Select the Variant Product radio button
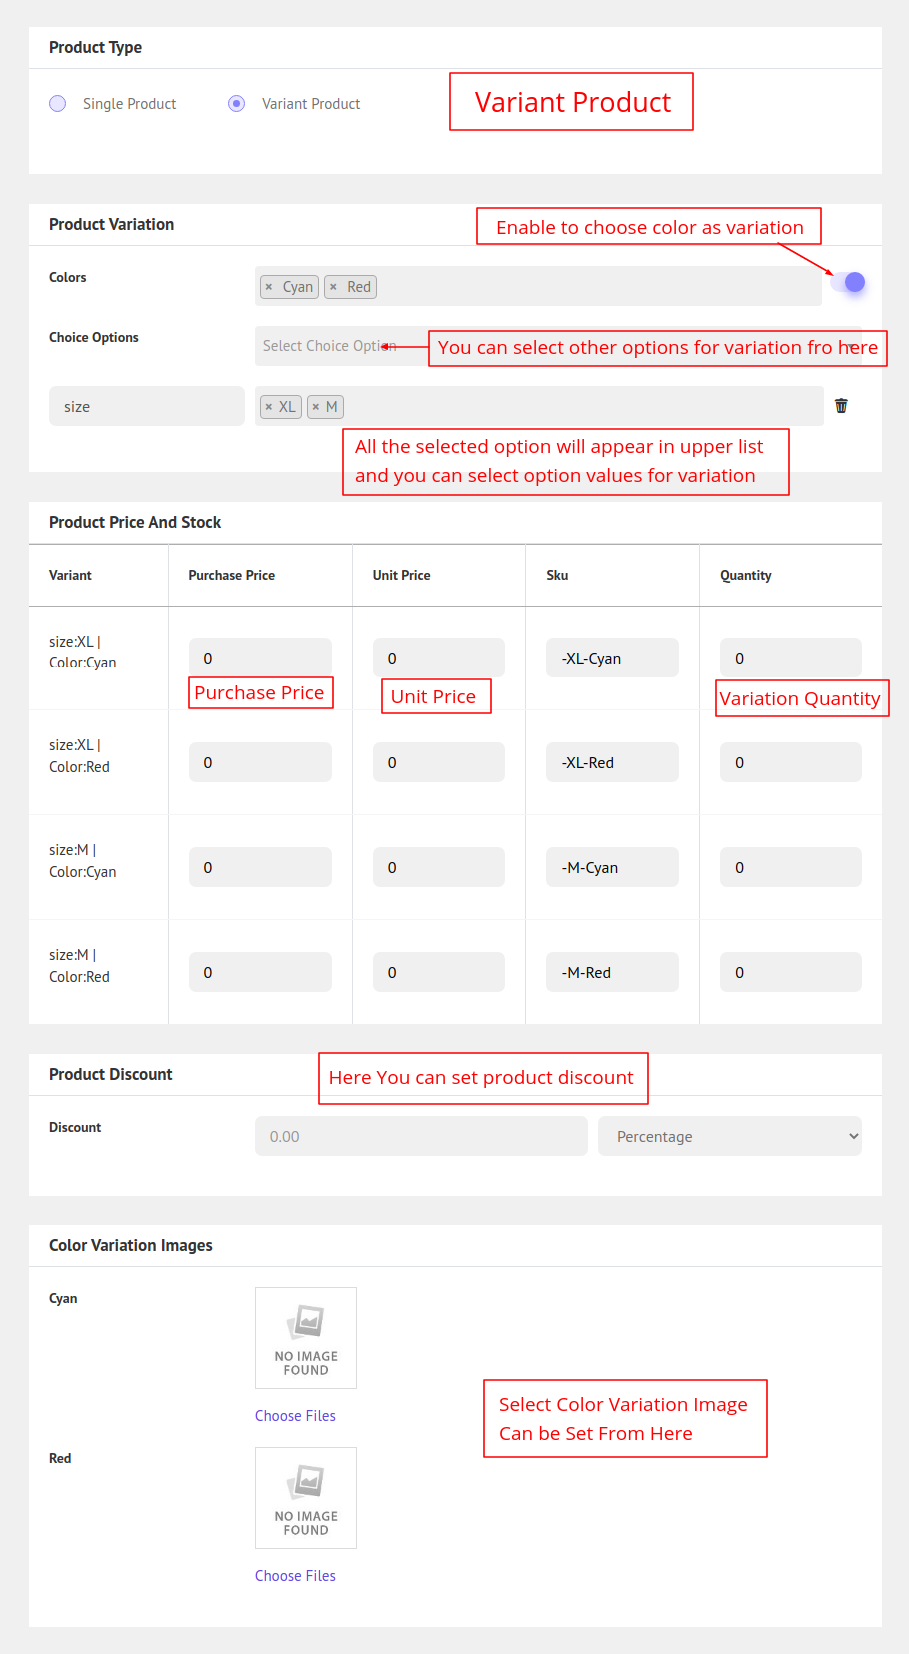Image resolution: width=909 pixels, height=1654 pixels. (x=237, y=104)
